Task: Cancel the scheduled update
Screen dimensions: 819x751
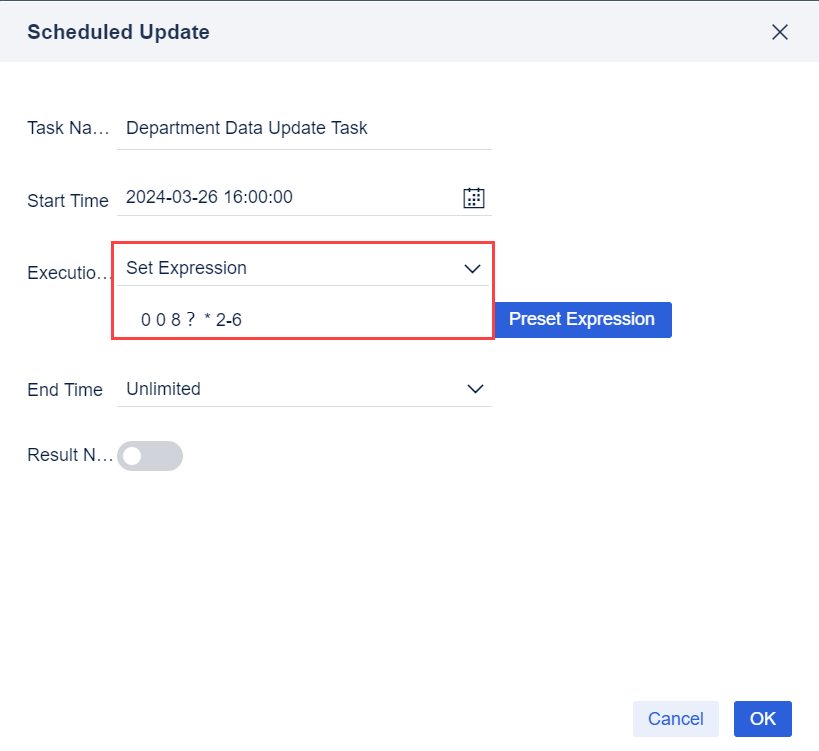Action: pos(676,719)
